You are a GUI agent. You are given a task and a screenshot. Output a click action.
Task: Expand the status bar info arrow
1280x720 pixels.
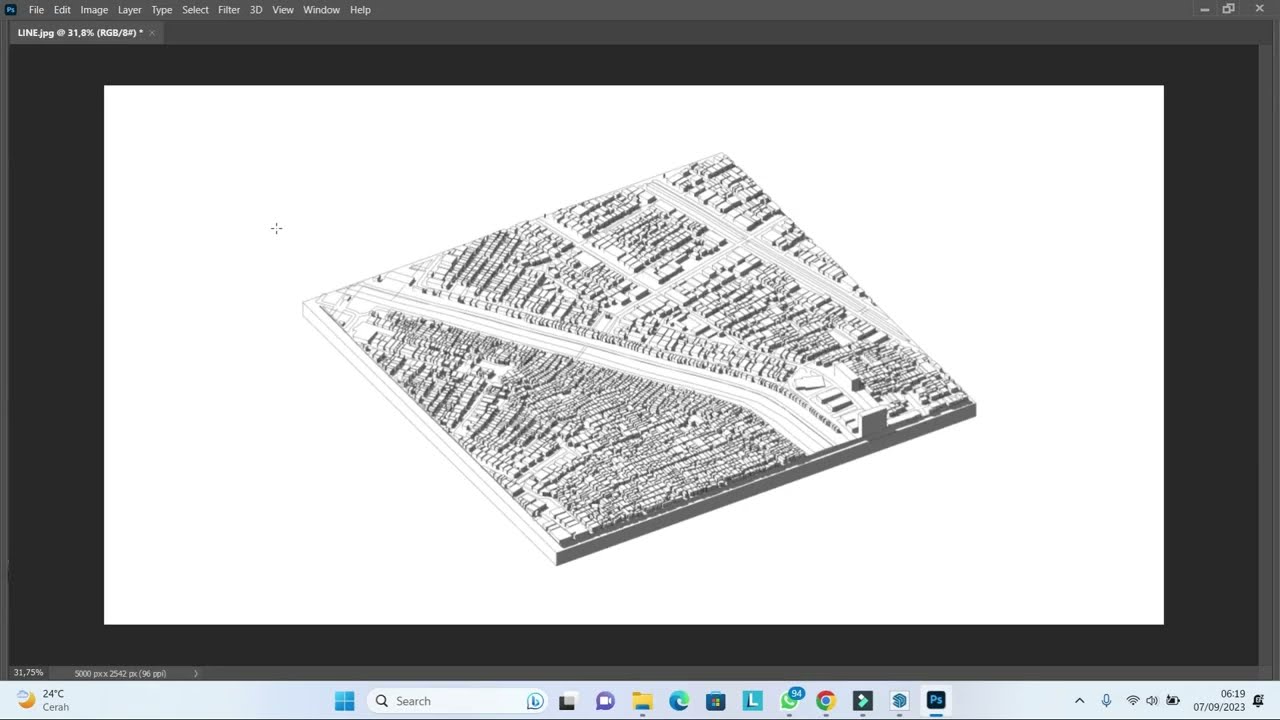[196, 673]
